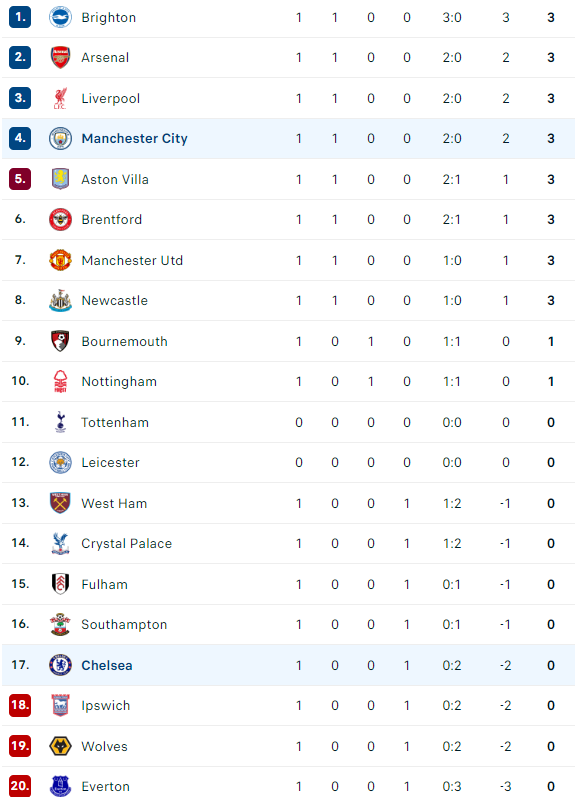Click the Brentford bee crest
This screenshot has width=575, height=797.
pyautogui.click(x=60, y=220)
